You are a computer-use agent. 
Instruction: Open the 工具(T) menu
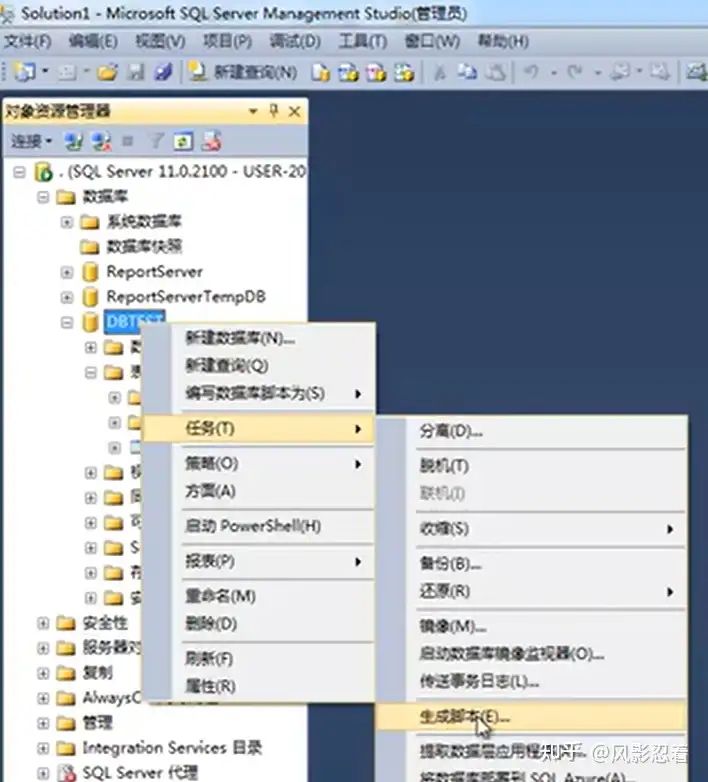(x=363, y=41)
